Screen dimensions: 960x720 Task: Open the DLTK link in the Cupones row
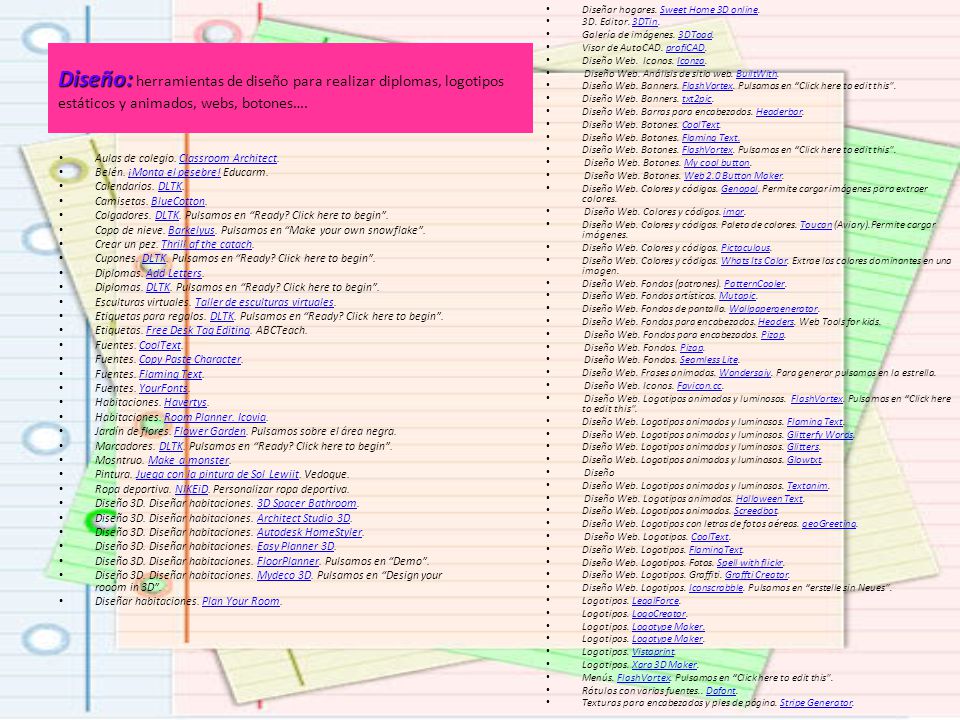coord(154,258)
